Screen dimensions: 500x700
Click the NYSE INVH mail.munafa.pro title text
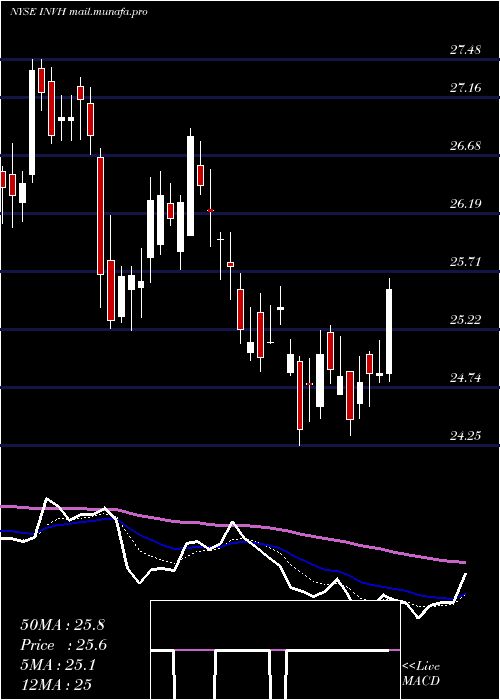79,12
